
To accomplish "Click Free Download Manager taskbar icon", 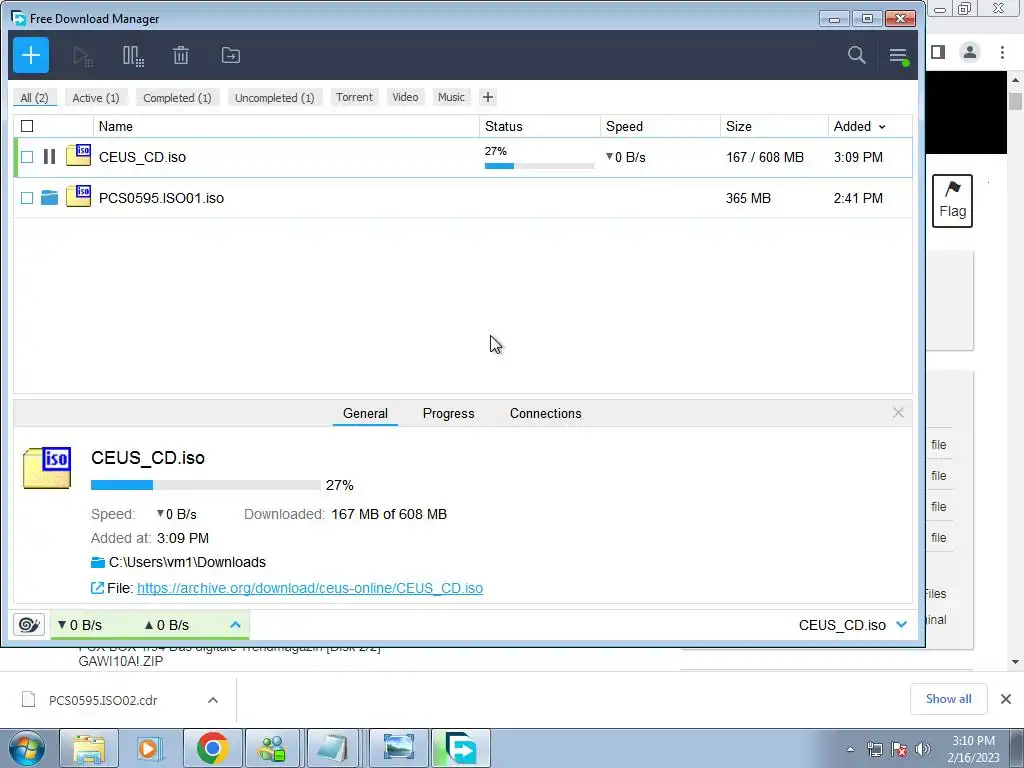I will (x=460, y=748).
